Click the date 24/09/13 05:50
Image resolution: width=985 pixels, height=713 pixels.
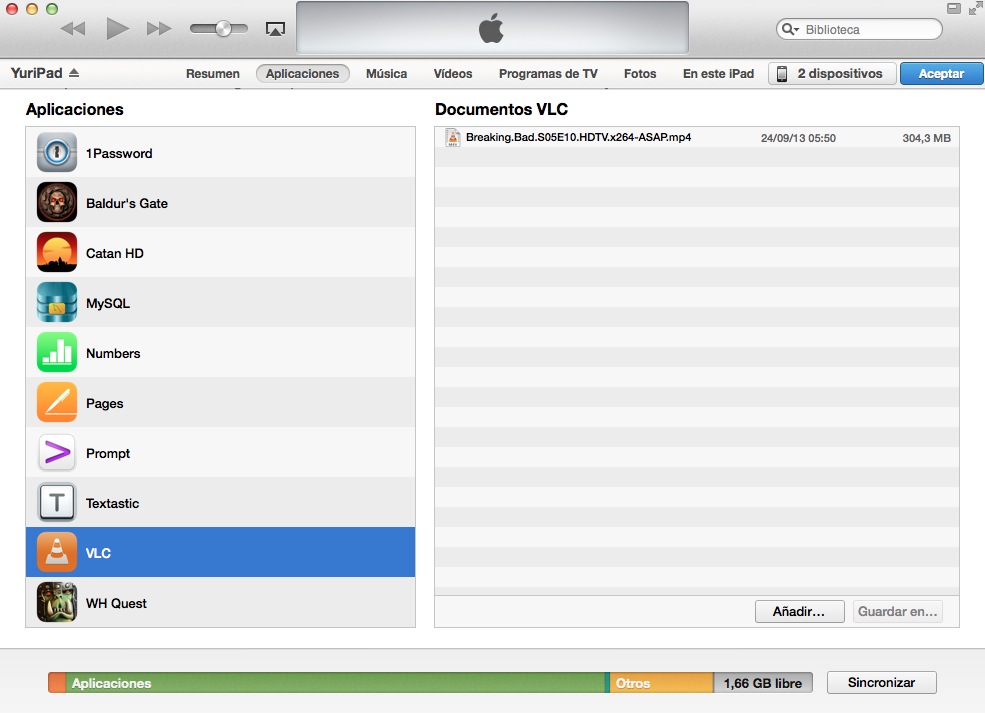click(798, 138)
